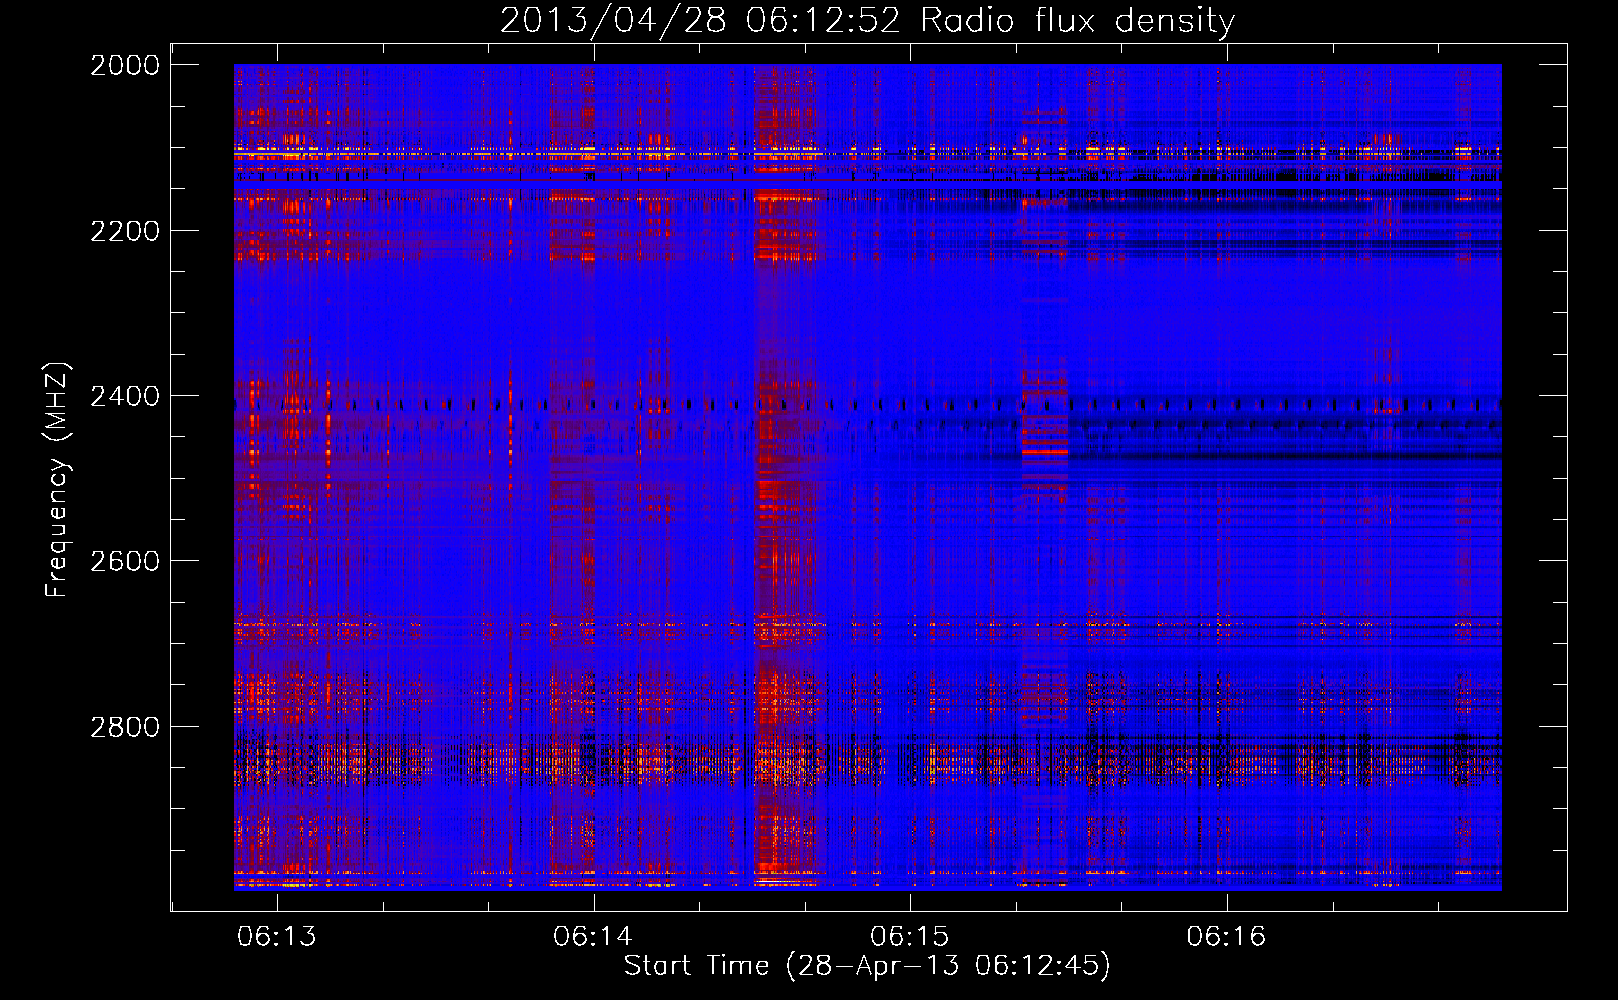Select the 2400 frequency axis label

[x=125, y=396]
